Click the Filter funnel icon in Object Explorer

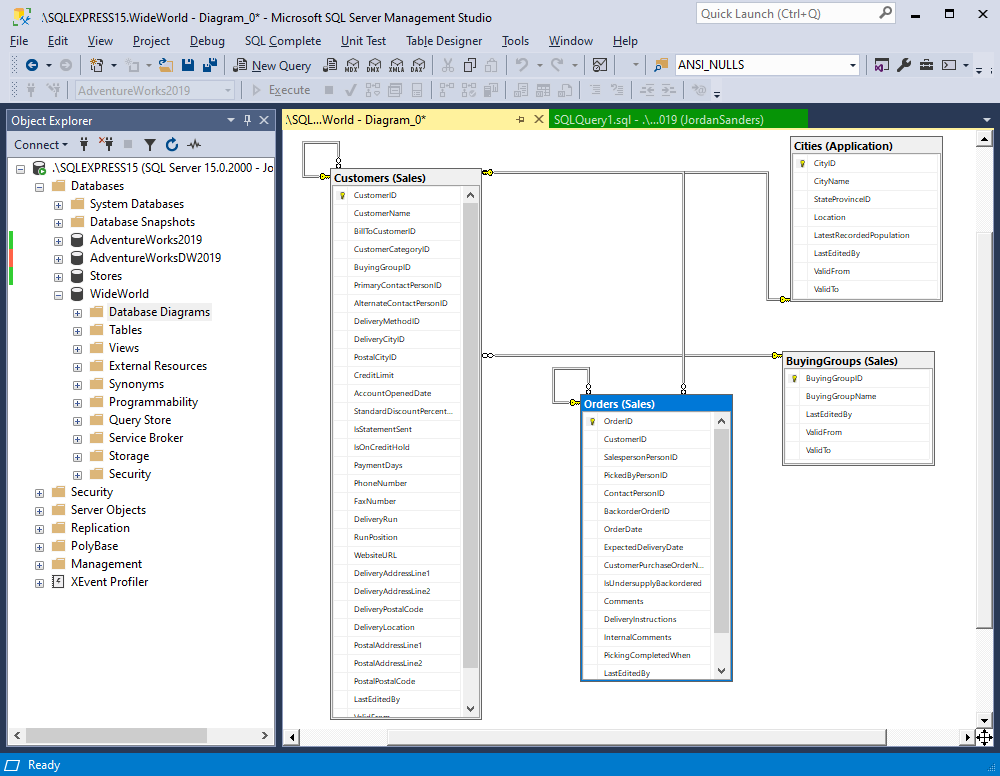click(150, 145)
